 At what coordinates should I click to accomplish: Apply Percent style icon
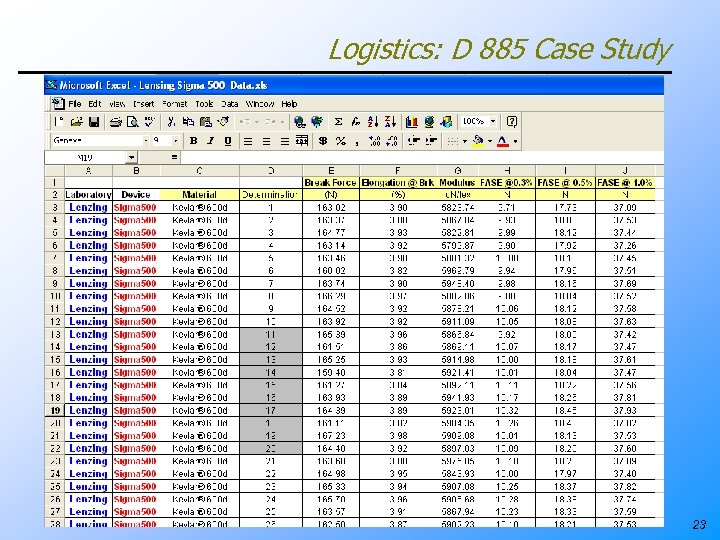coord(341,141)
